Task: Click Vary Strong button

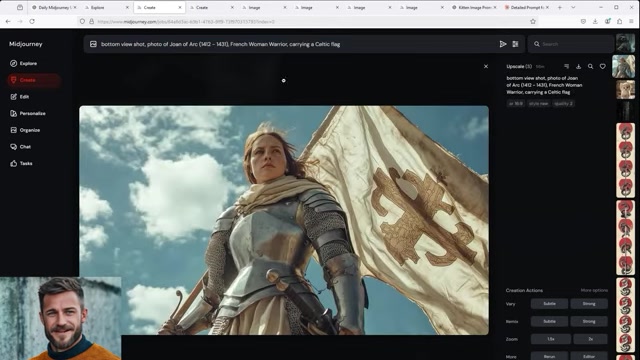Action: (x=589, y=304)
